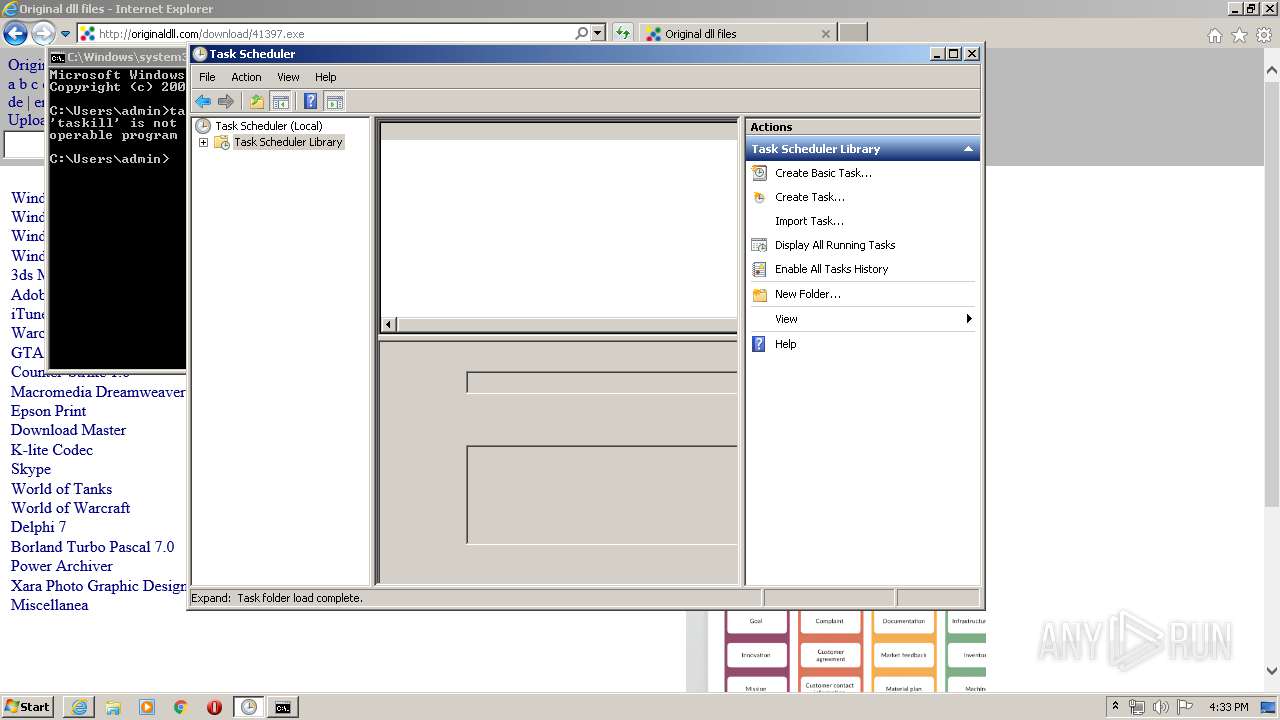1280x720 pixels.
Task: Open the World of Warcraft link
Action: point(70,508)
